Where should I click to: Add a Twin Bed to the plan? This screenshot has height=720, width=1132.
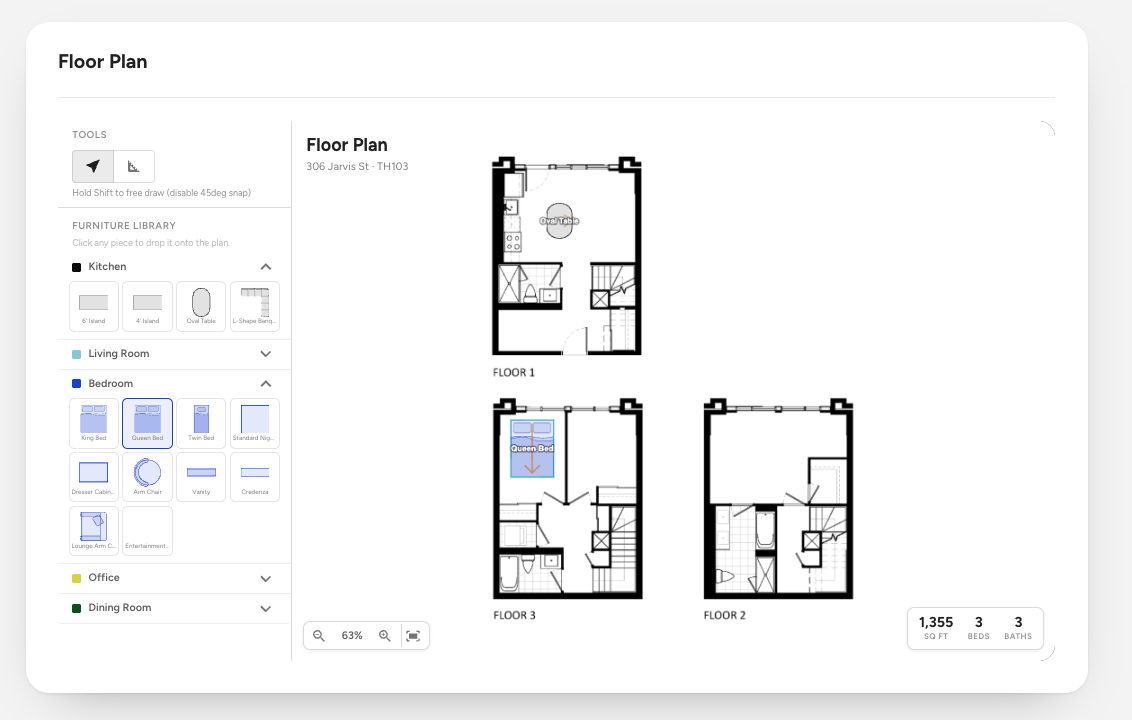[201, 423]
